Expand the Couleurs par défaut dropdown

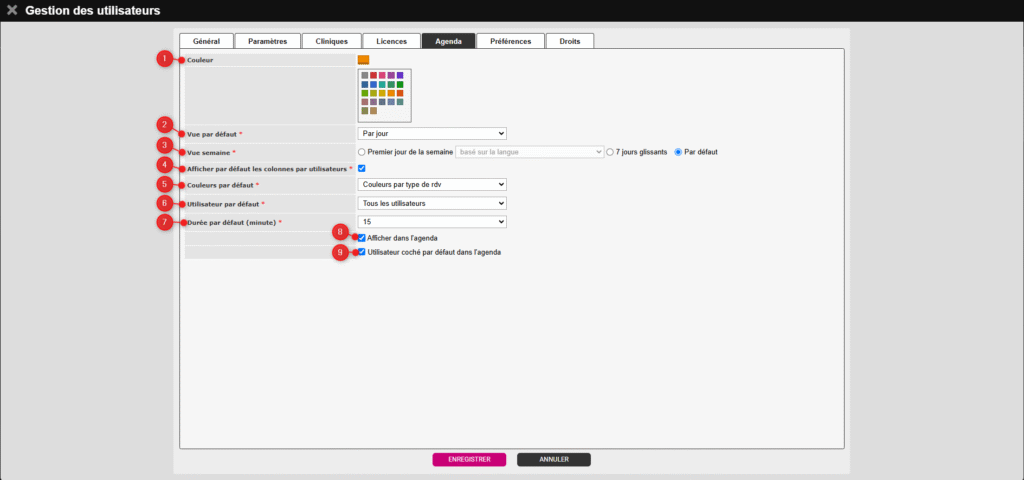pyautogui.click(x=432, y=185)
